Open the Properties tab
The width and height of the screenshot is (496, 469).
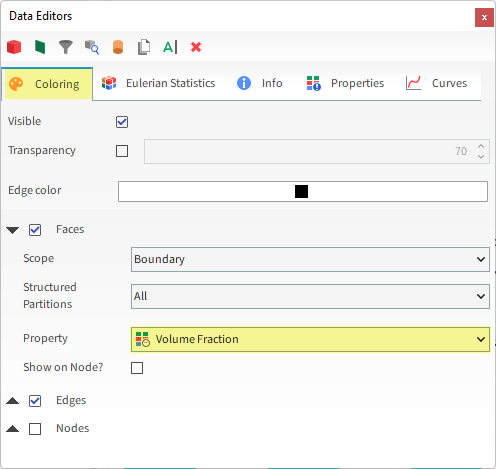(345, 83)
